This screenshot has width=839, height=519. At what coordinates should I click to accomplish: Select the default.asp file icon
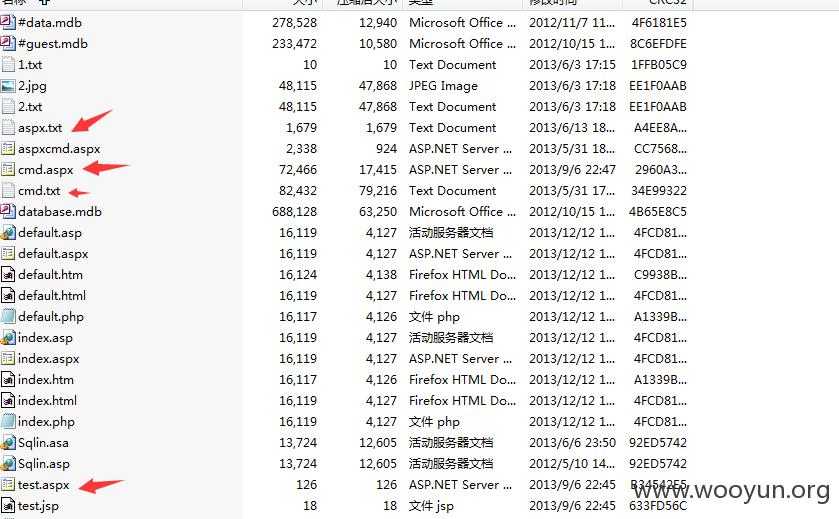(8, 233)
